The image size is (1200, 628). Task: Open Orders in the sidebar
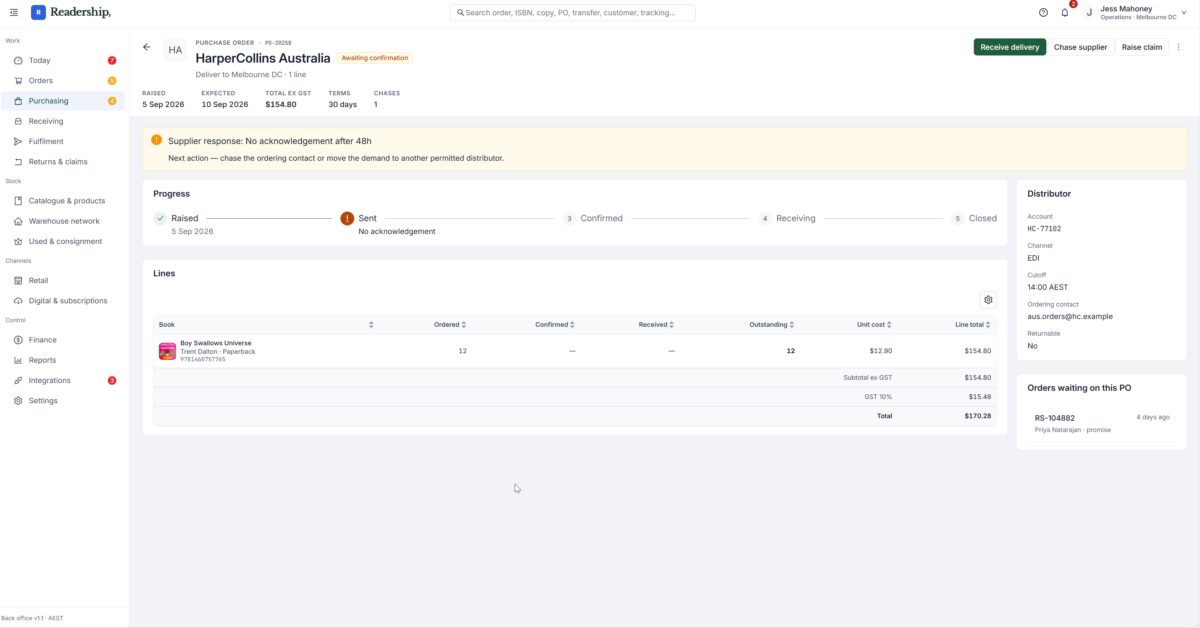[x=62, y=81]
